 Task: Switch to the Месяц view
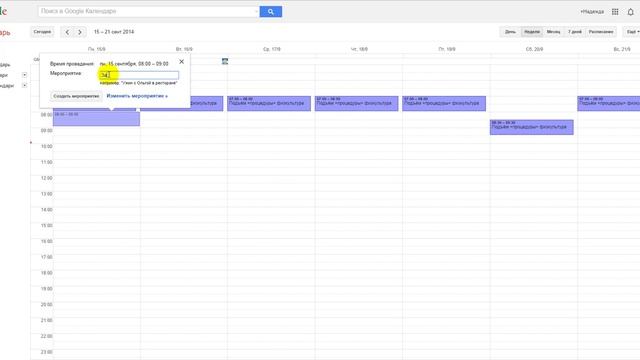[x=553, y=32]
